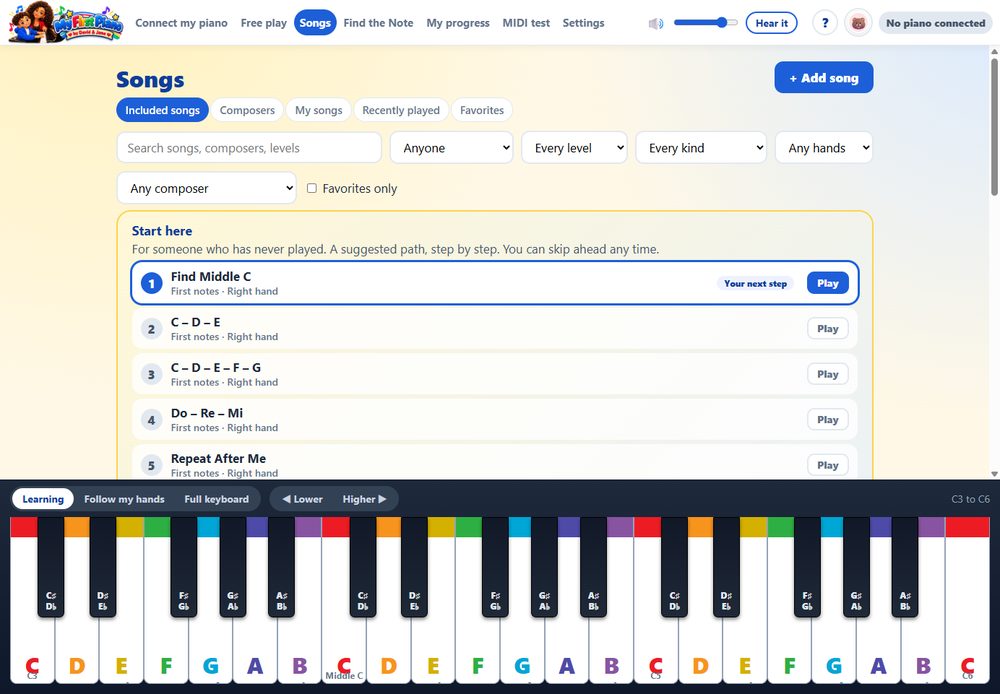Click the Add song button
The image size is (1000, 694).
tap(823, 78)
